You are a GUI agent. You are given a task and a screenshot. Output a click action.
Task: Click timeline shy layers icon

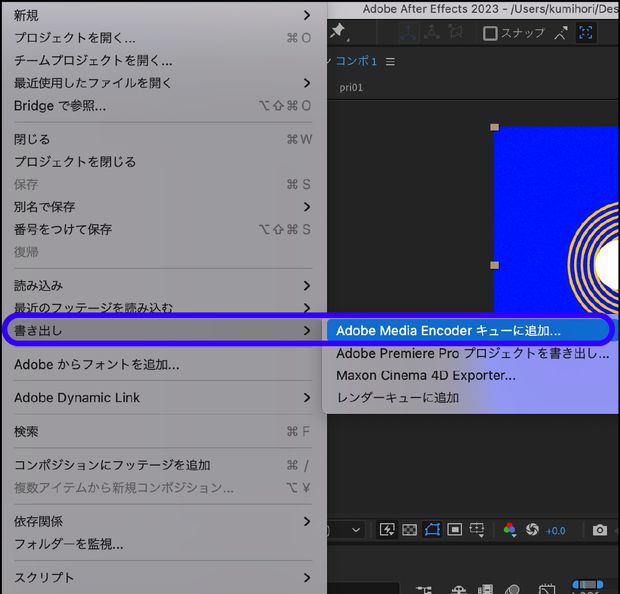(459, 589)
